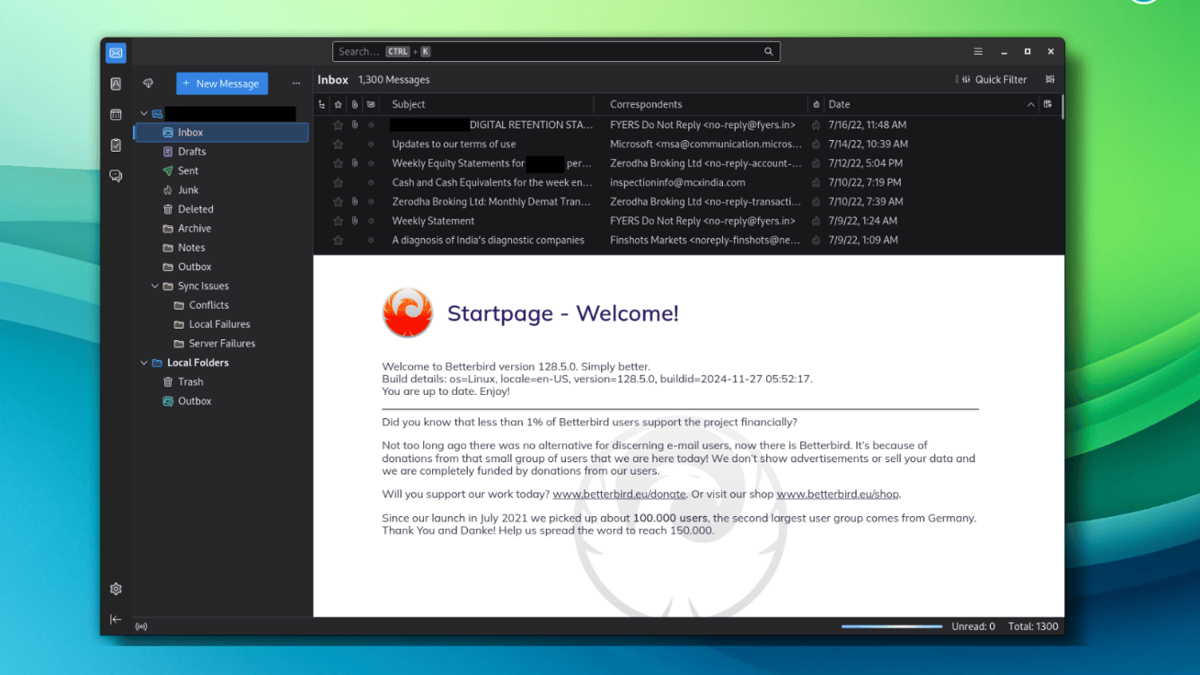Open the Junk folder
Viewport: 1200px width, 675px height.
(x=221, y=190)
